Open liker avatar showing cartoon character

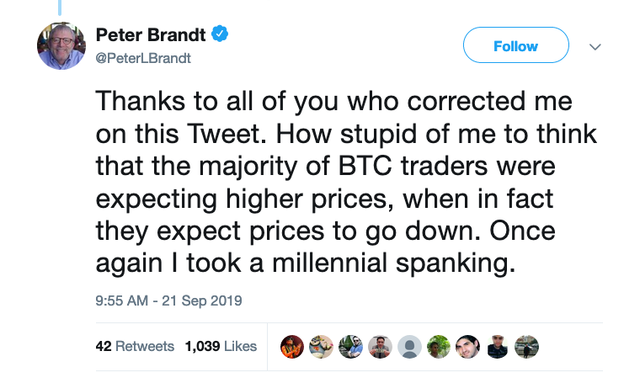321,347
